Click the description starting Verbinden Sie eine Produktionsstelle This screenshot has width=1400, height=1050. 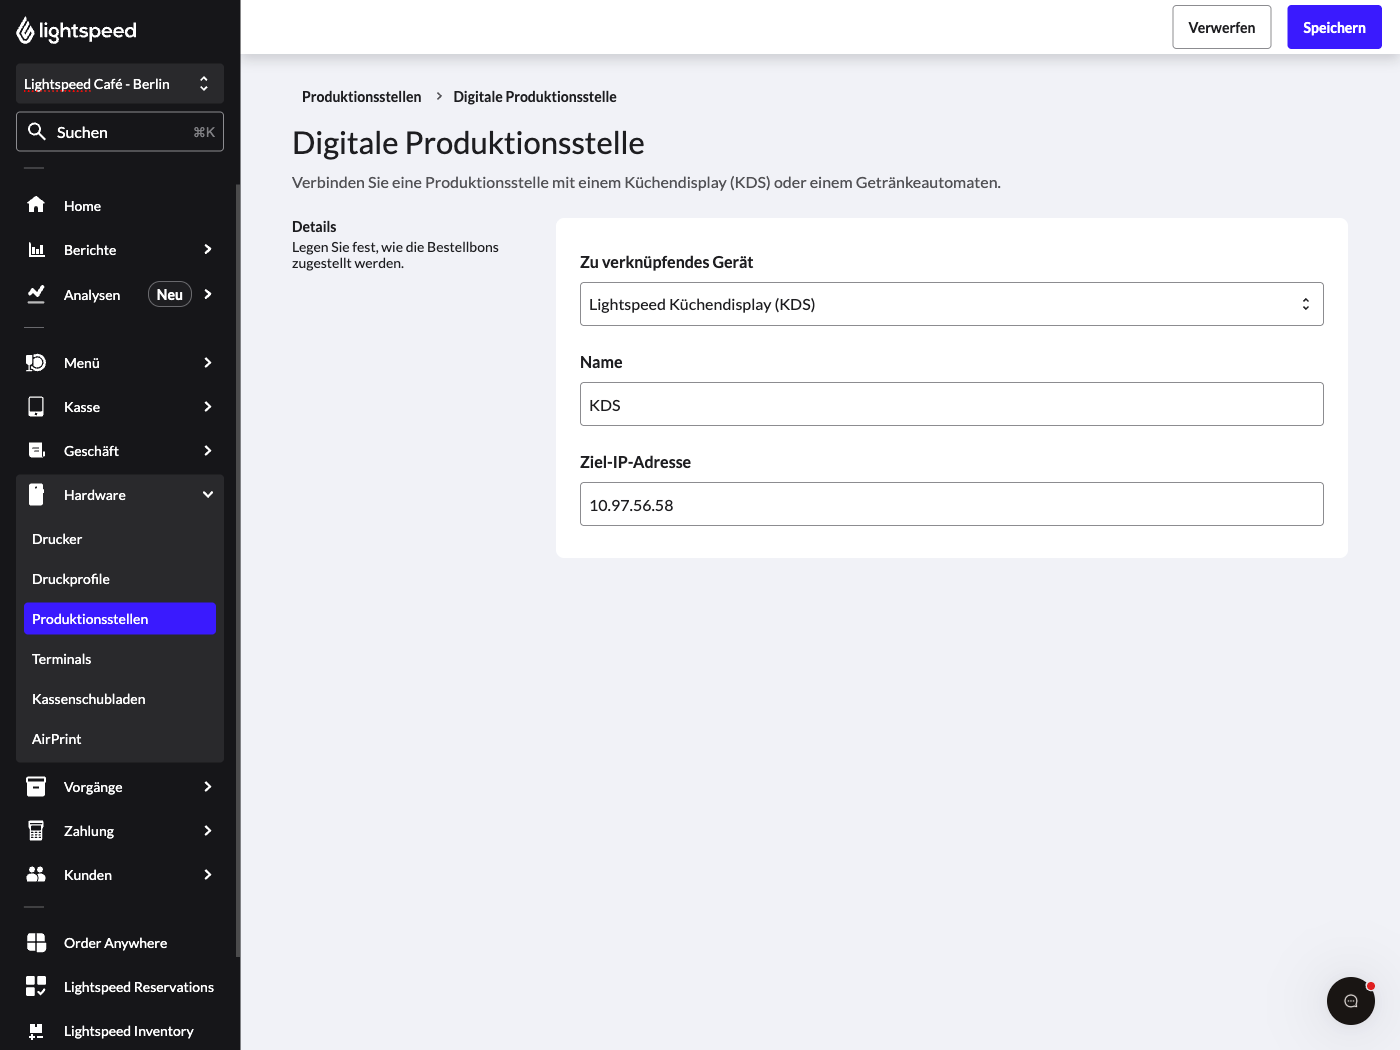coord(646,182)
